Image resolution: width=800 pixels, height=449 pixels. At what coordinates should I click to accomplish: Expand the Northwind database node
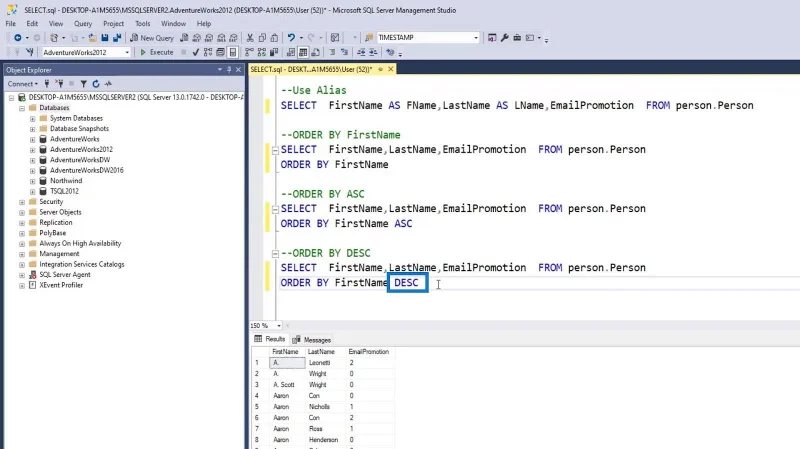click(32, 181)
